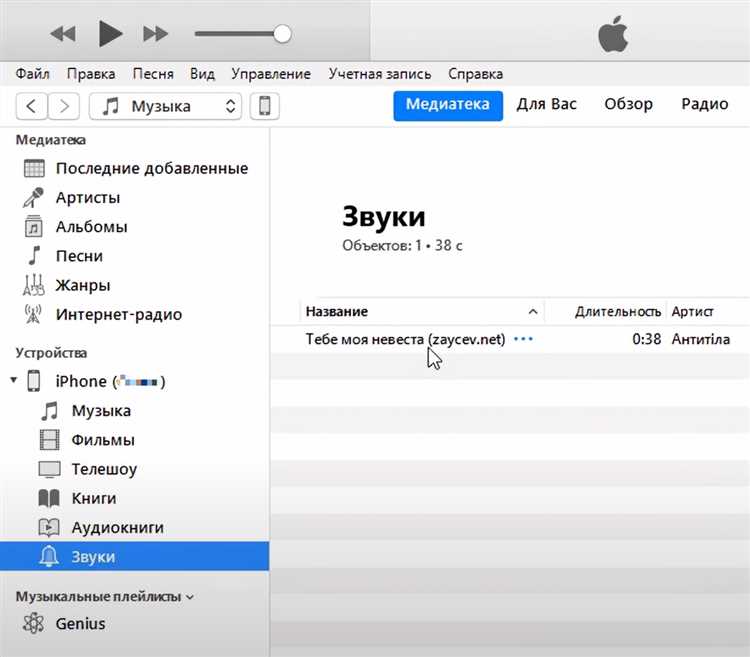Go back with the left arrow button
Screen dimensions: 750x657
click(32, 106)
